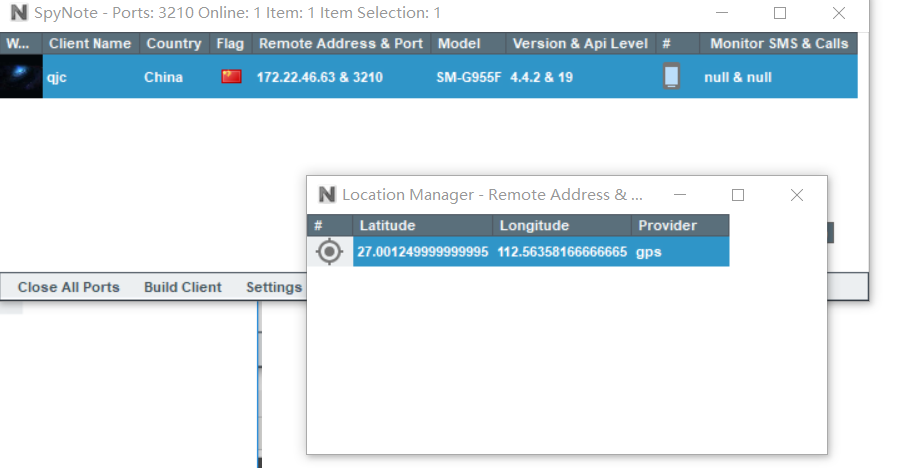Click the Flag column header
The width and height of the screenshot is (911, 468).
(x=230, y=44)
